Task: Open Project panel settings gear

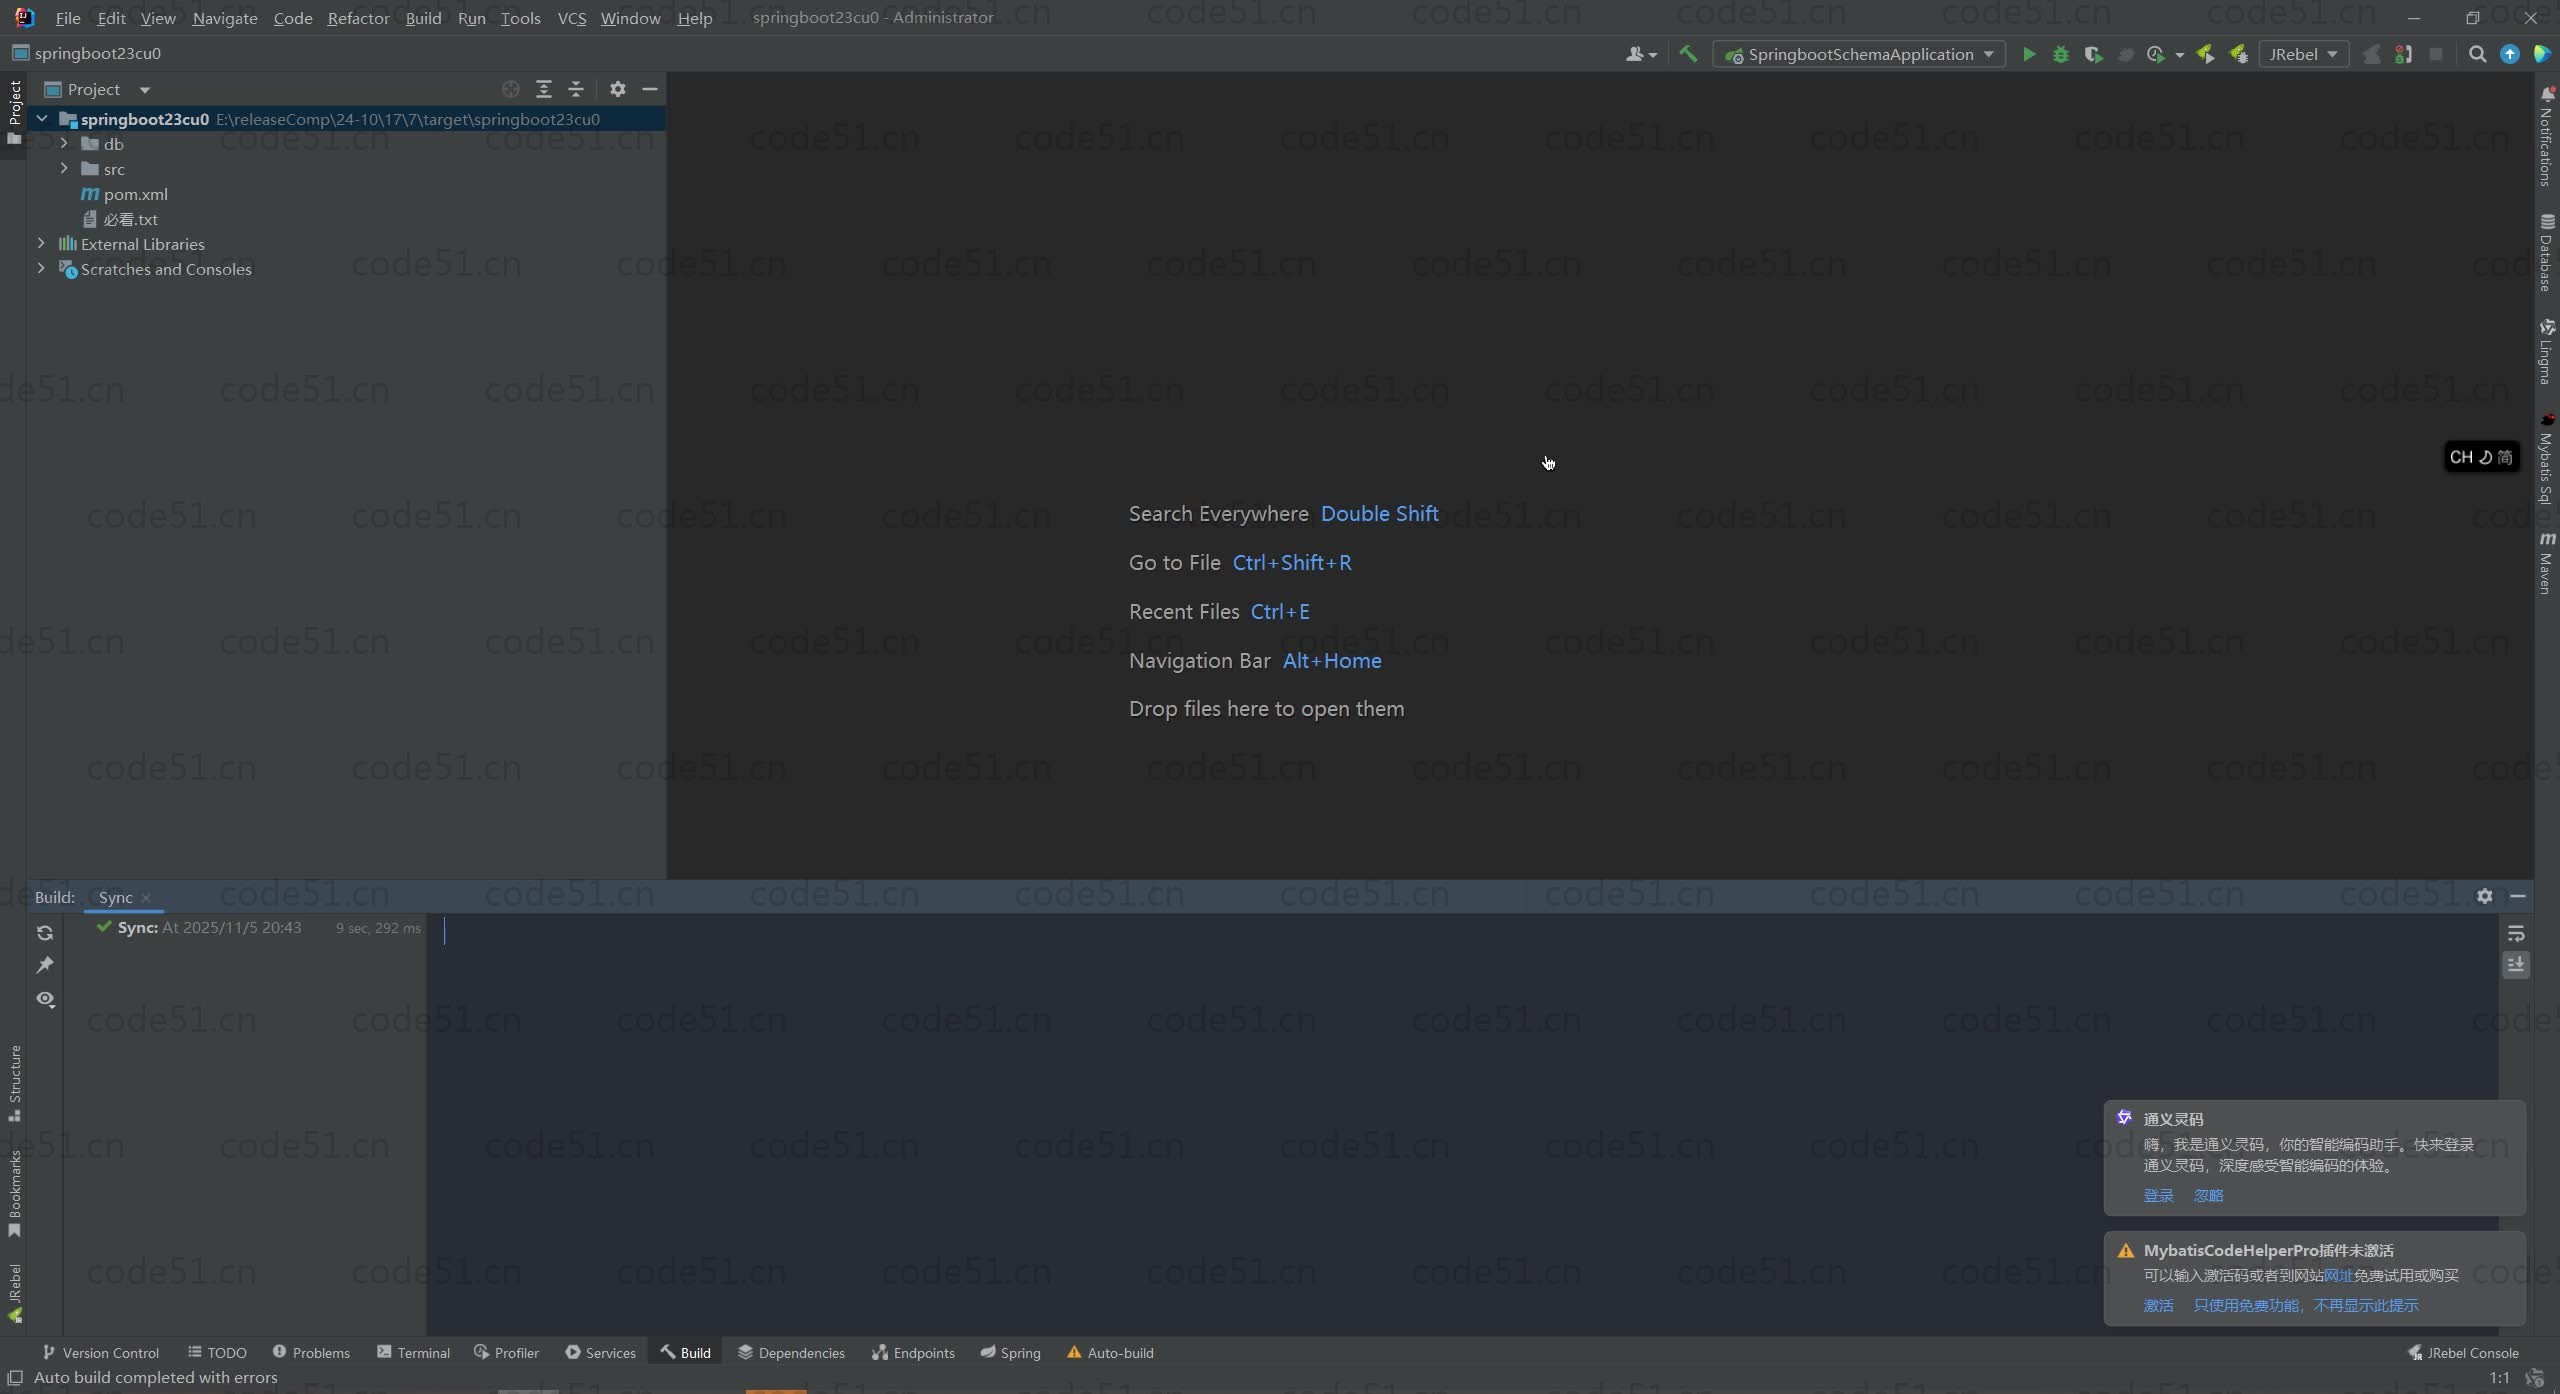Action: [x=617, y=89]
